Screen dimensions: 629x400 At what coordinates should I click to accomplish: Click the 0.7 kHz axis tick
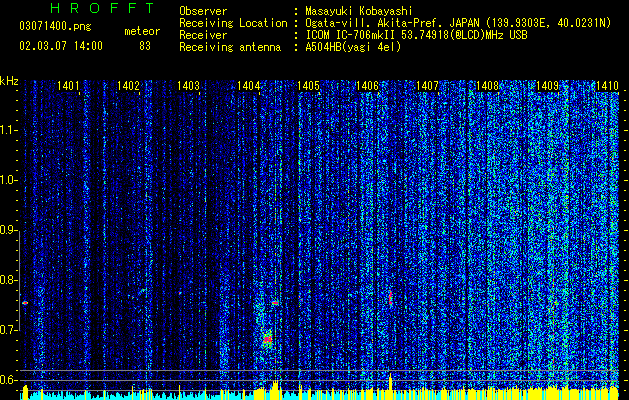click(x=8, y=330)
